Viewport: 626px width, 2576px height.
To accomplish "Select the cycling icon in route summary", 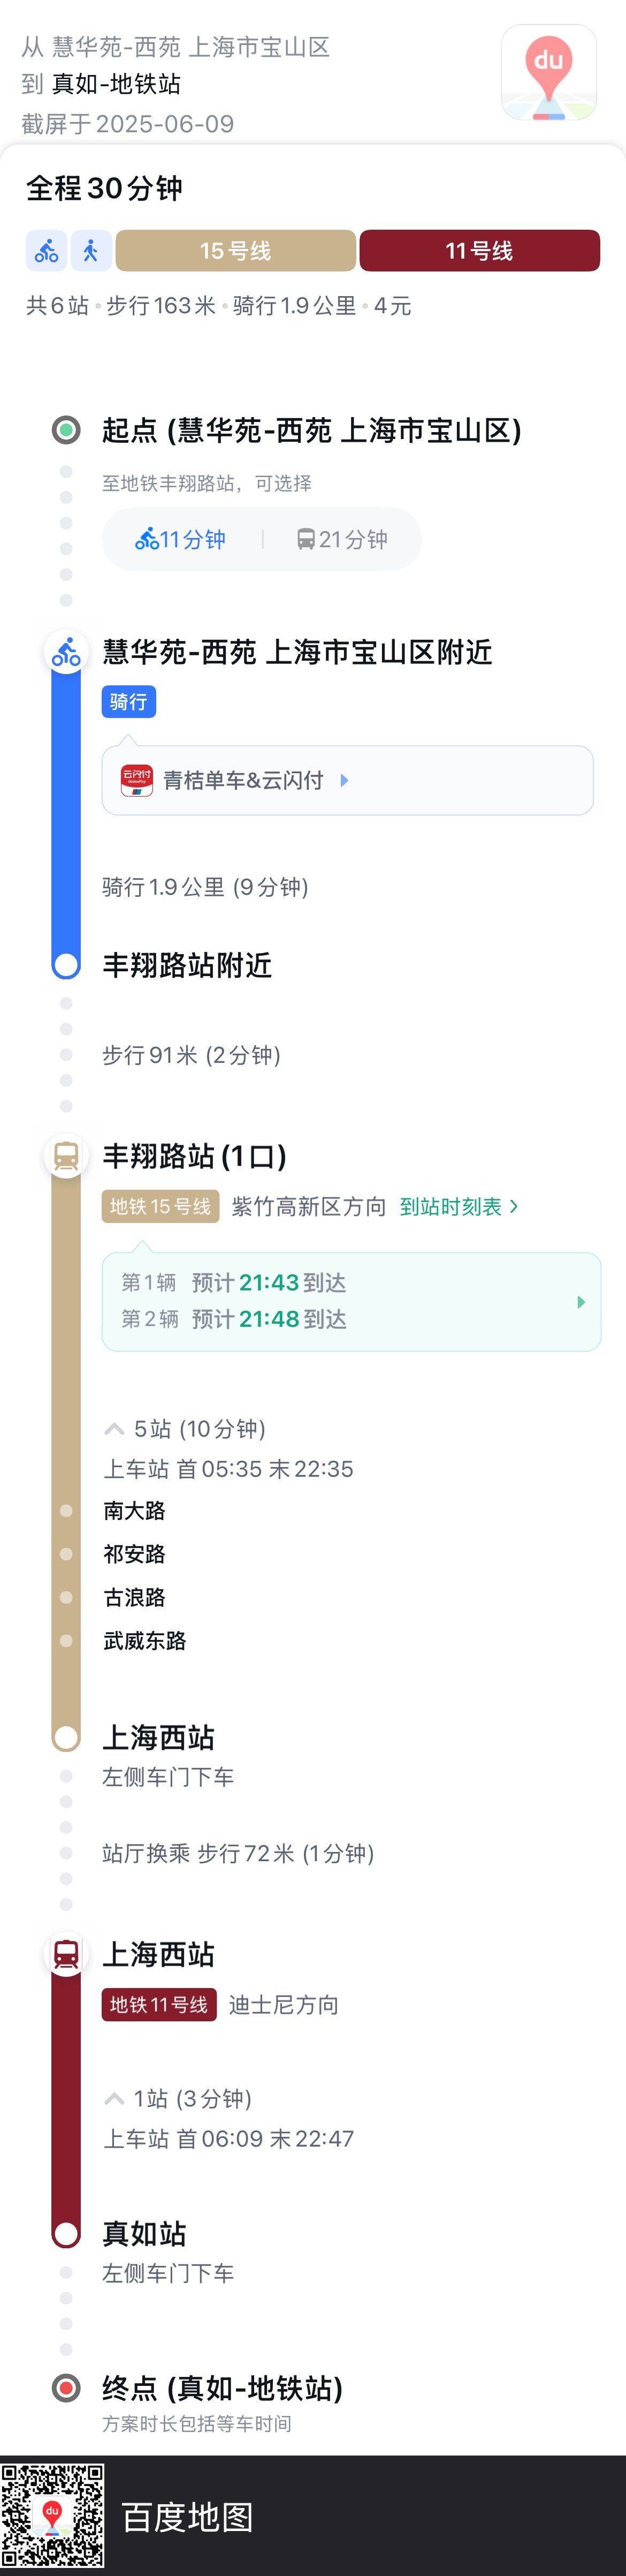I will coord(47,251).
